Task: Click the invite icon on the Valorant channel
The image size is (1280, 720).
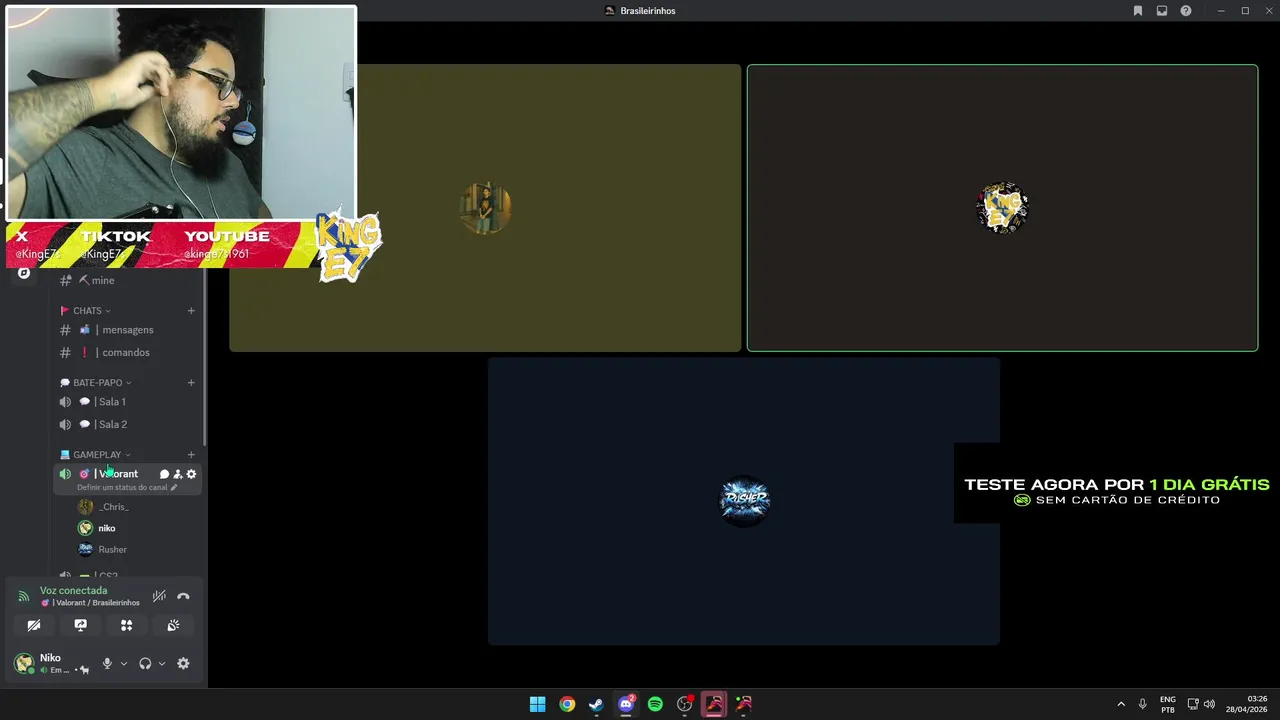Action: tap(178, 474)
